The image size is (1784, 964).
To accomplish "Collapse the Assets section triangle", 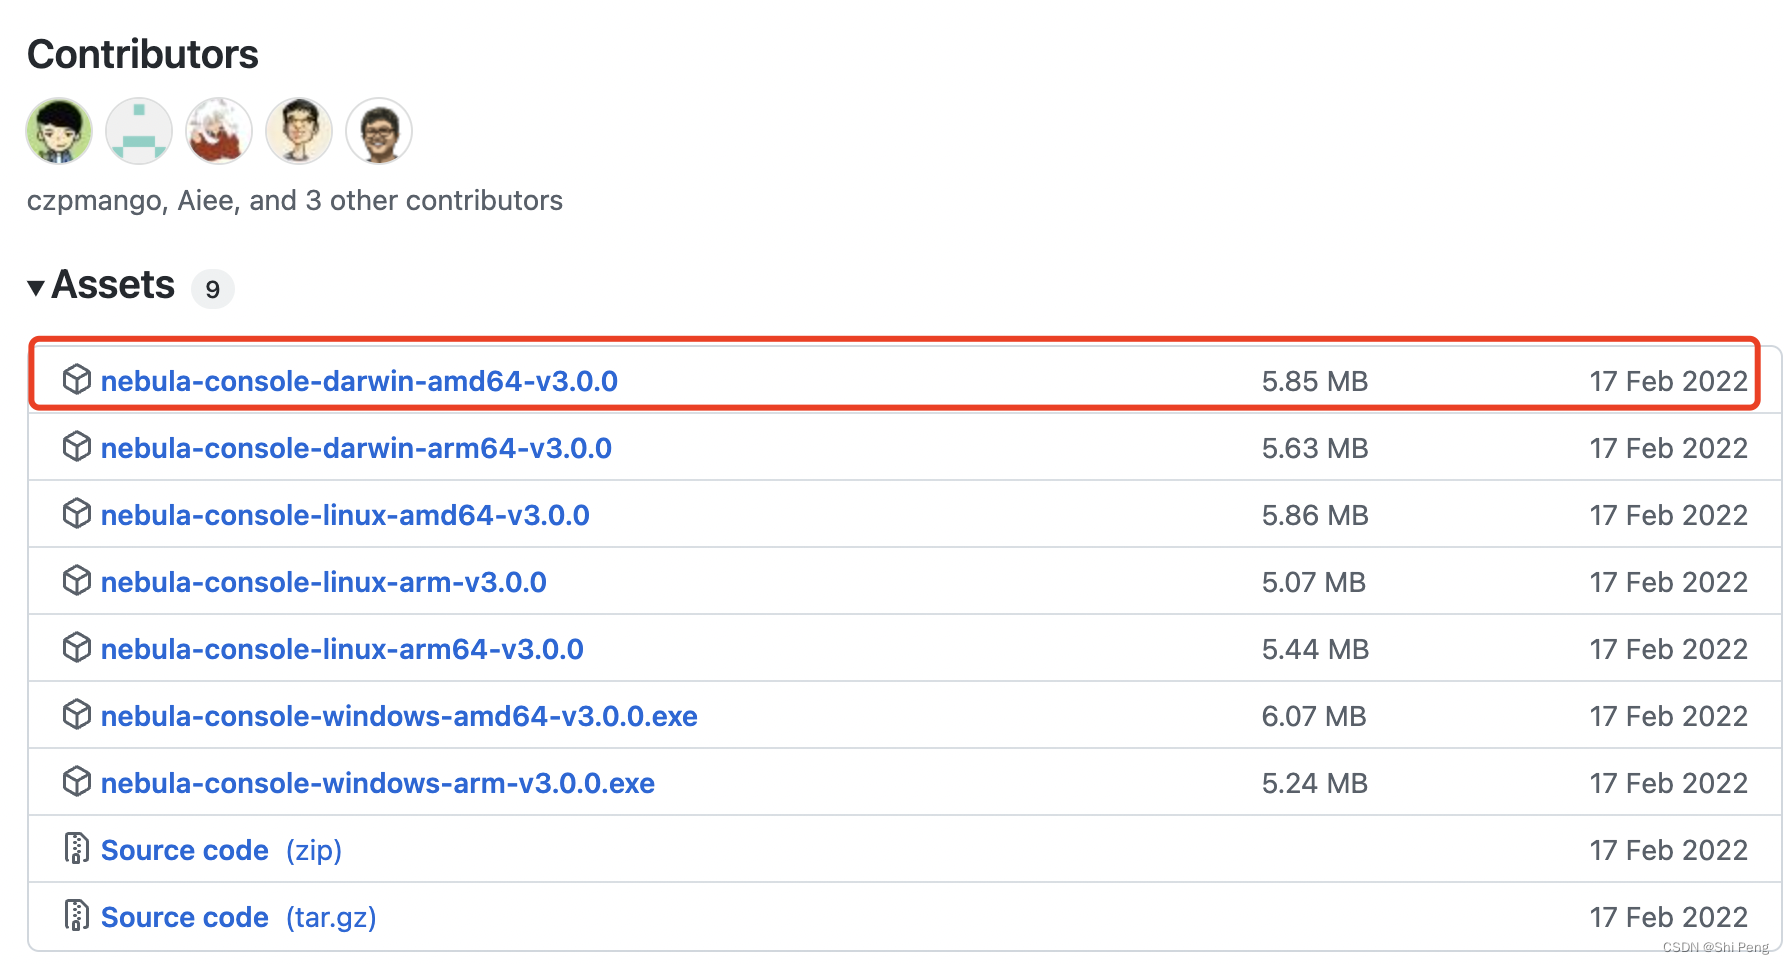I will pos(36,288).
